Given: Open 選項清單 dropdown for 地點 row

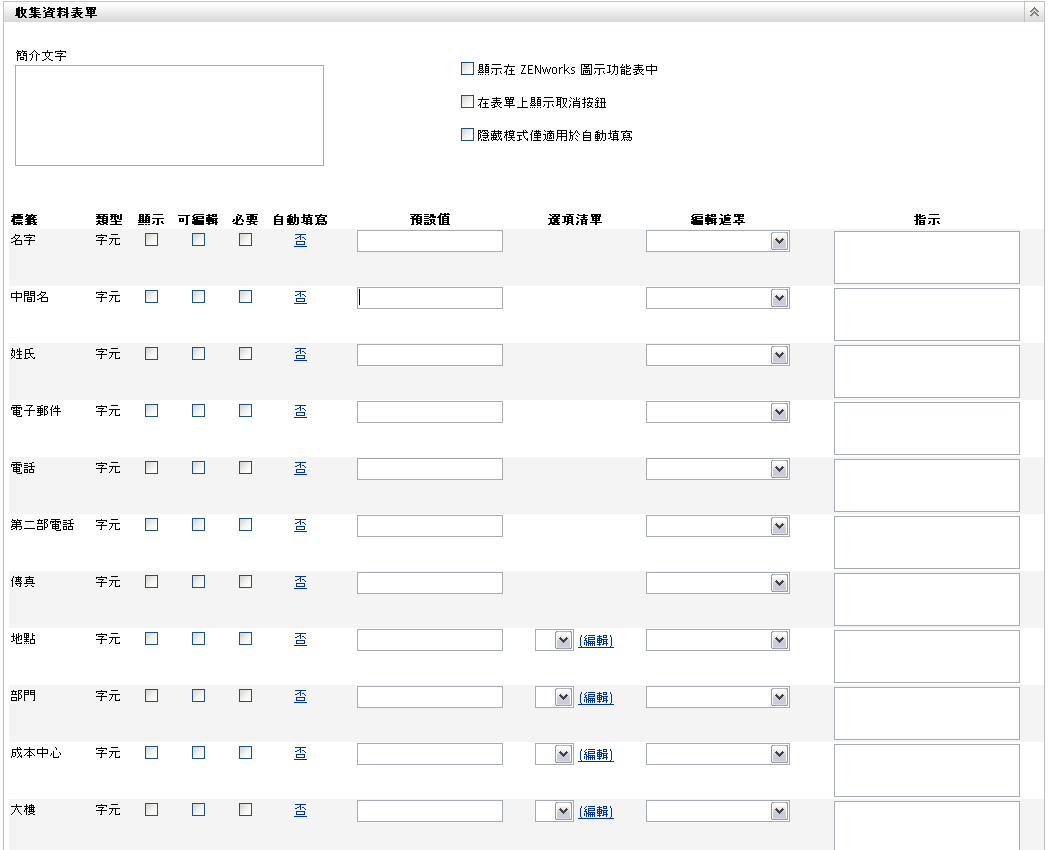Looking at the screenshot, I should [x=563, y=640].
